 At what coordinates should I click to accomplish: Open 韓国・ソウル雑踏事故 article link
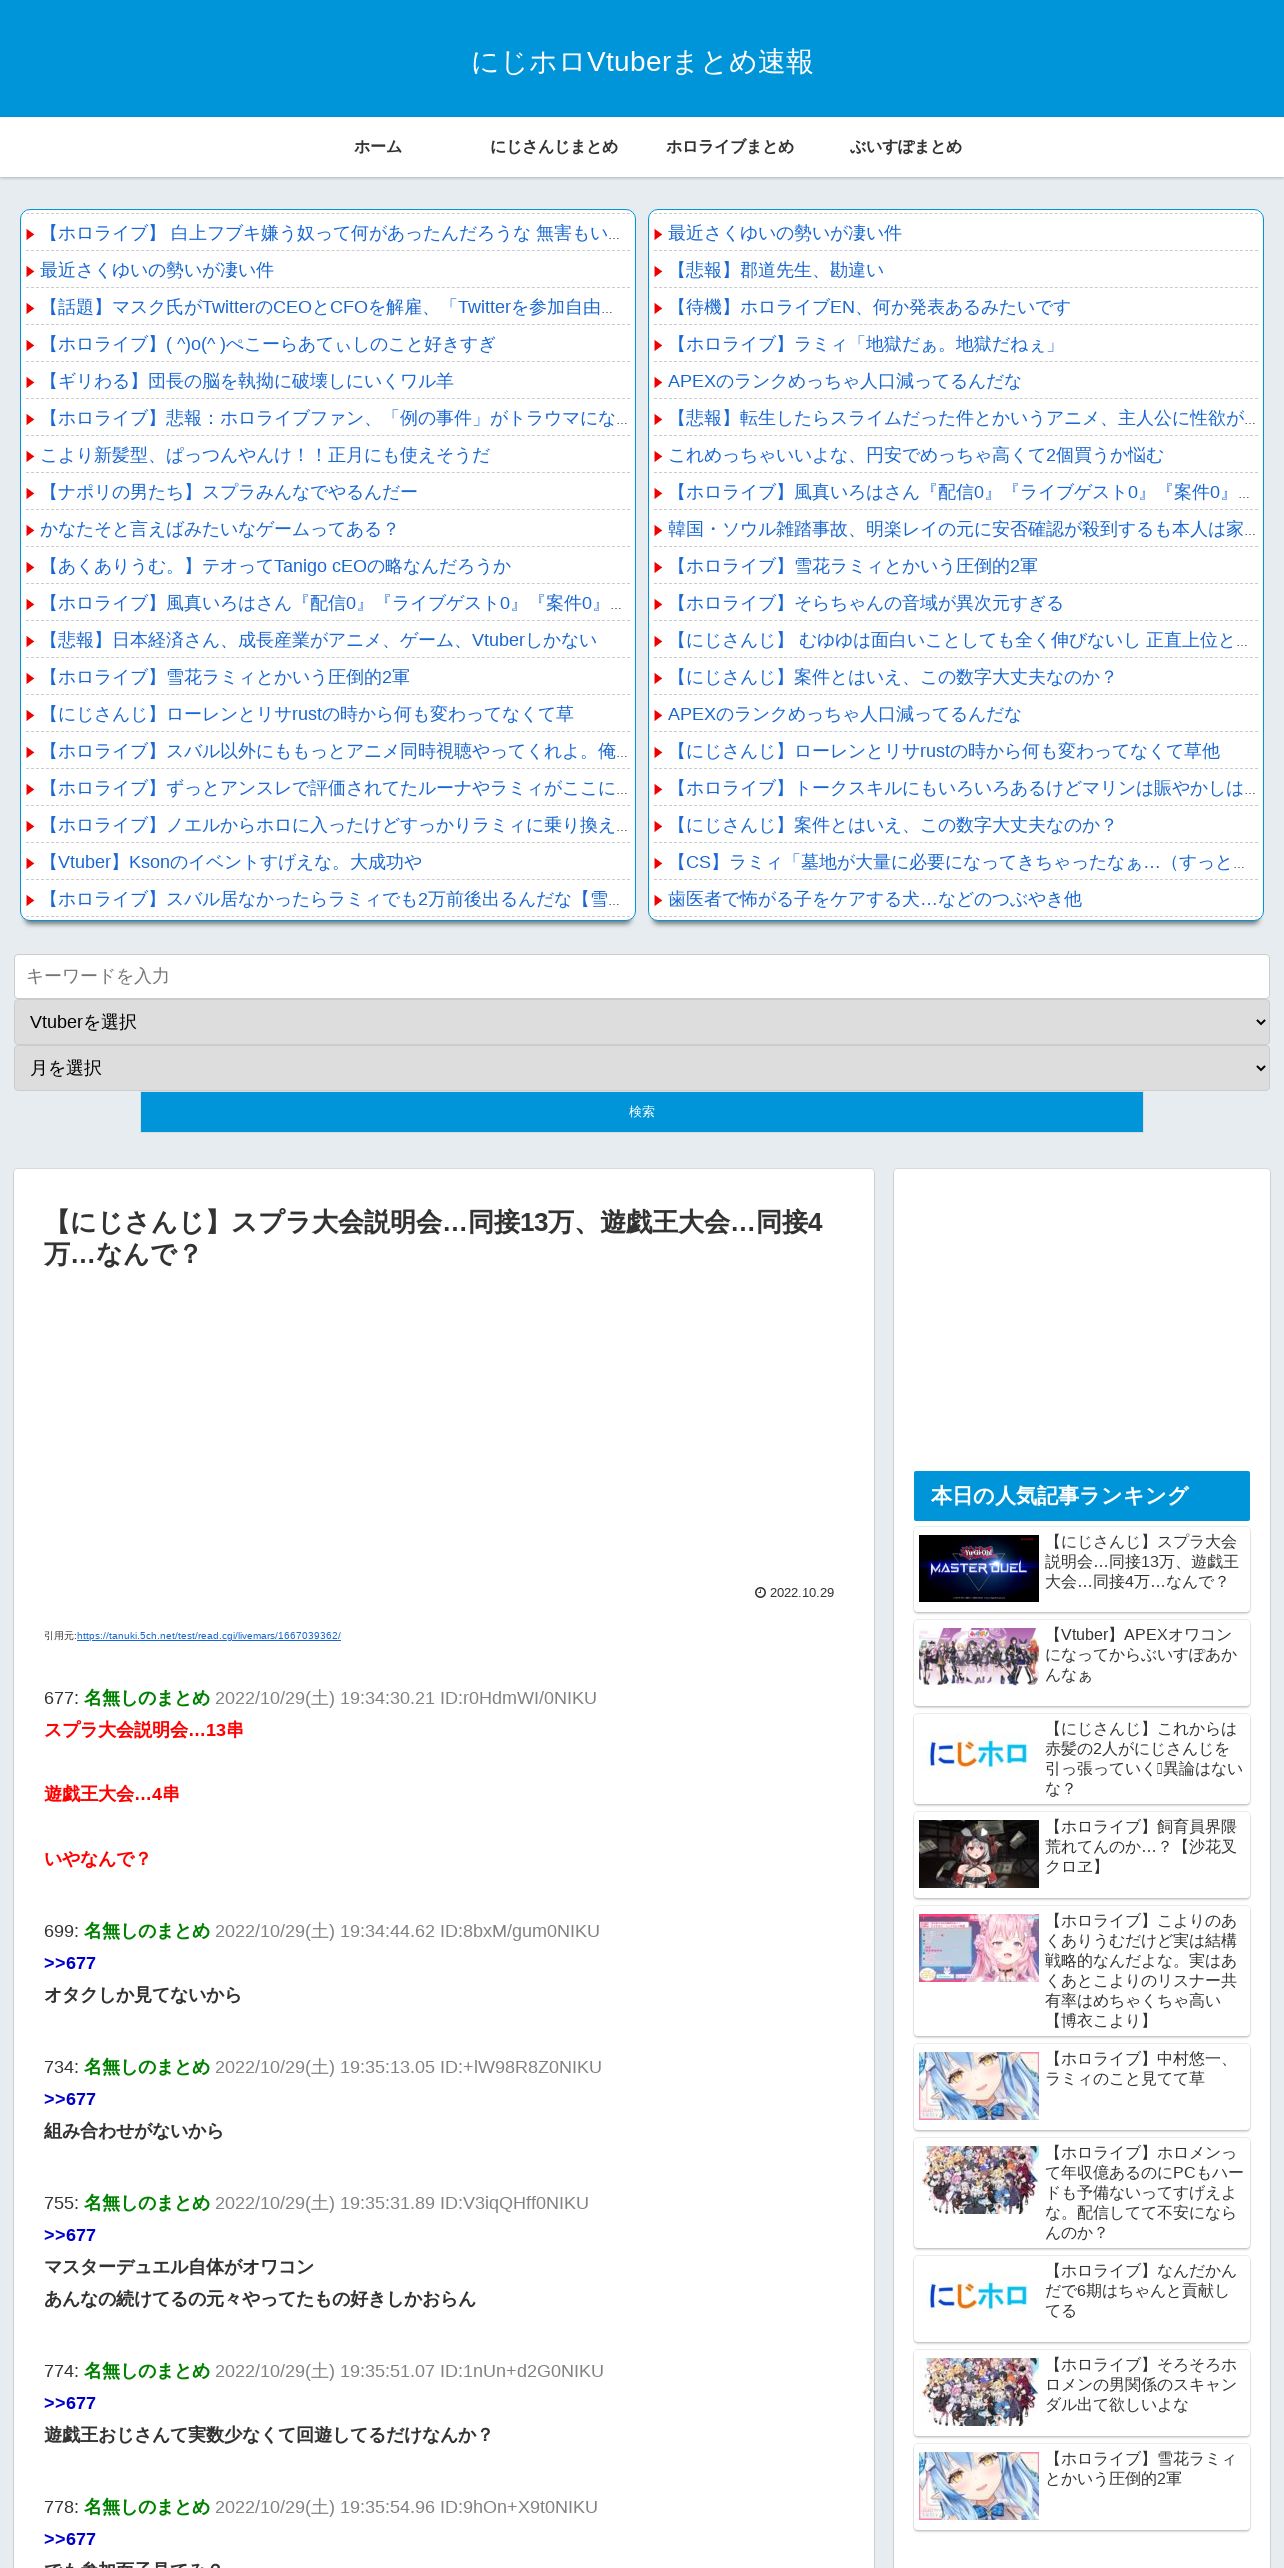click(x=961, y=529)
